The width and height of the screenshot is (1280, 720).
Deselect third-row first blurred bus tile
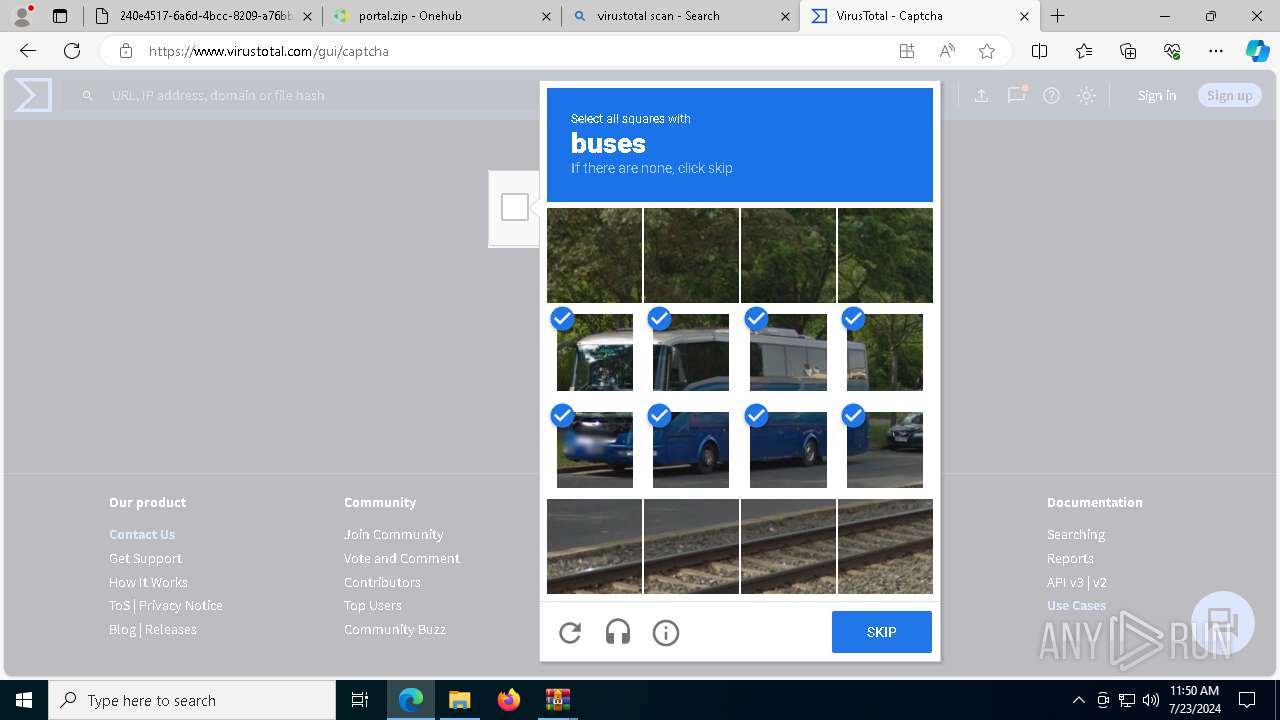click(594, 449)
